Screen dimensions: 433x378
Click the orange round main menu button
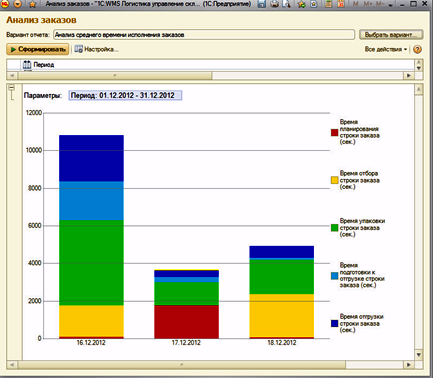click(17, 4)
